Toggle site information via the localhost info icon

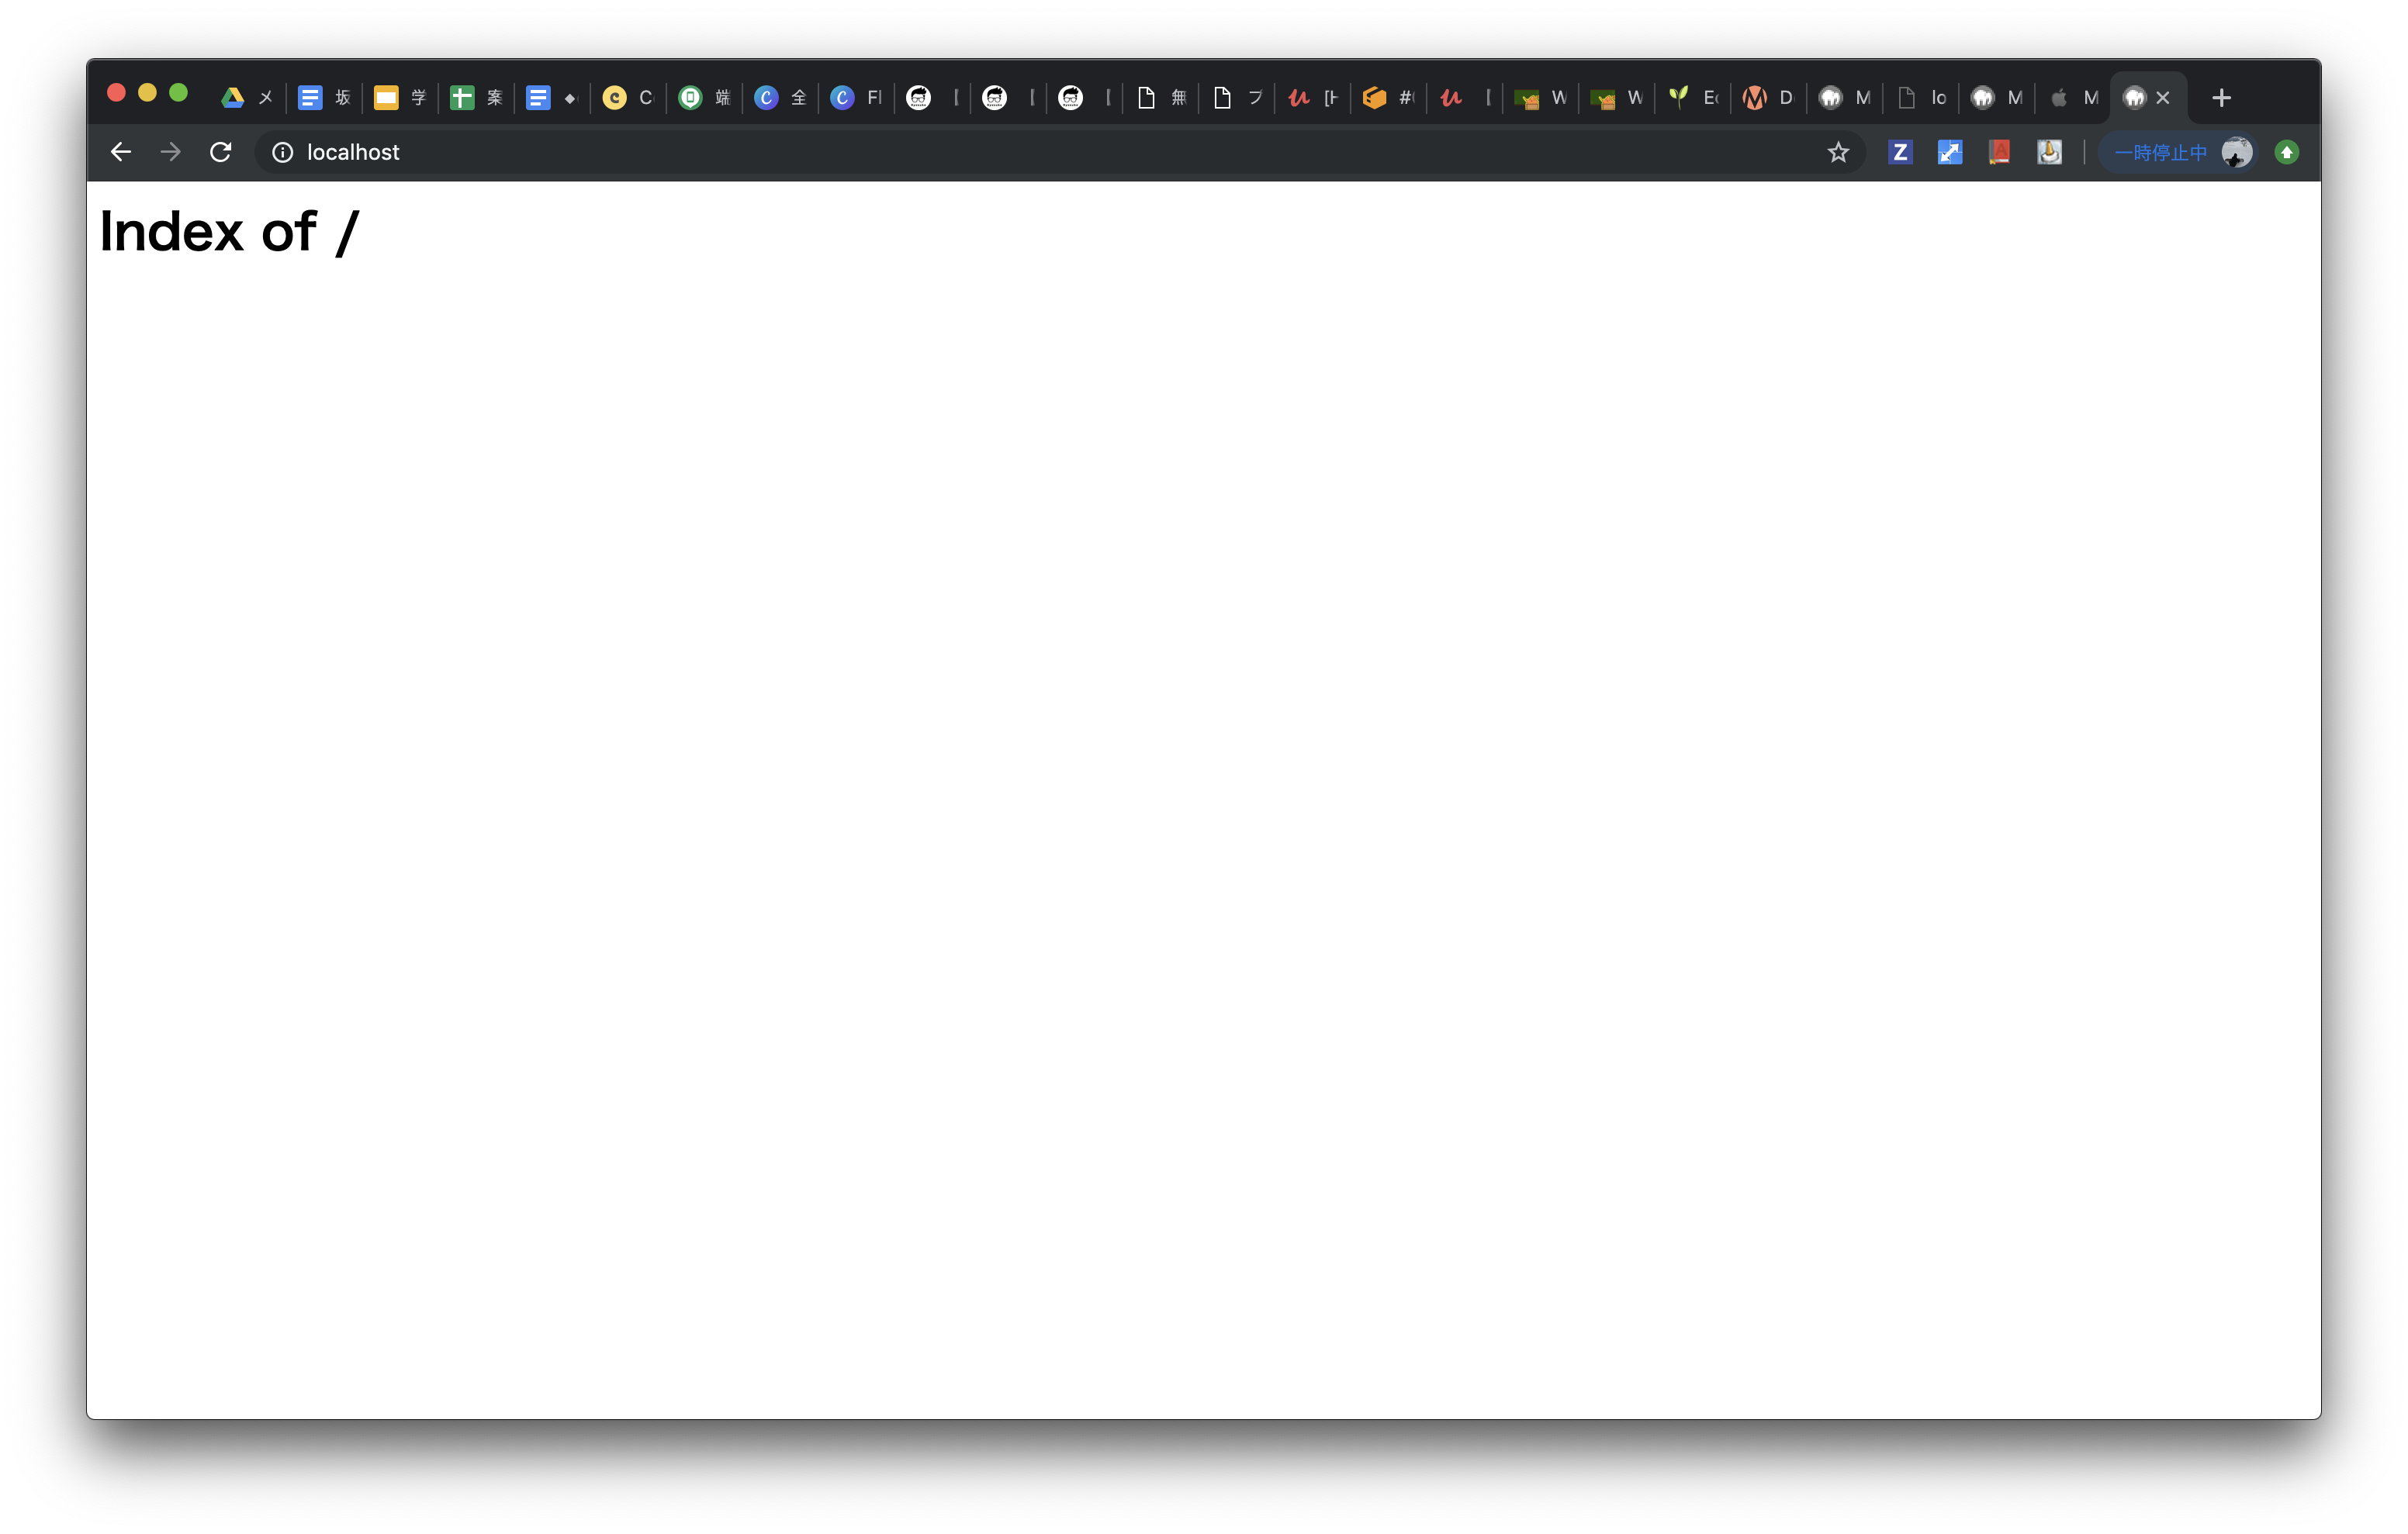tap(282, 152)
